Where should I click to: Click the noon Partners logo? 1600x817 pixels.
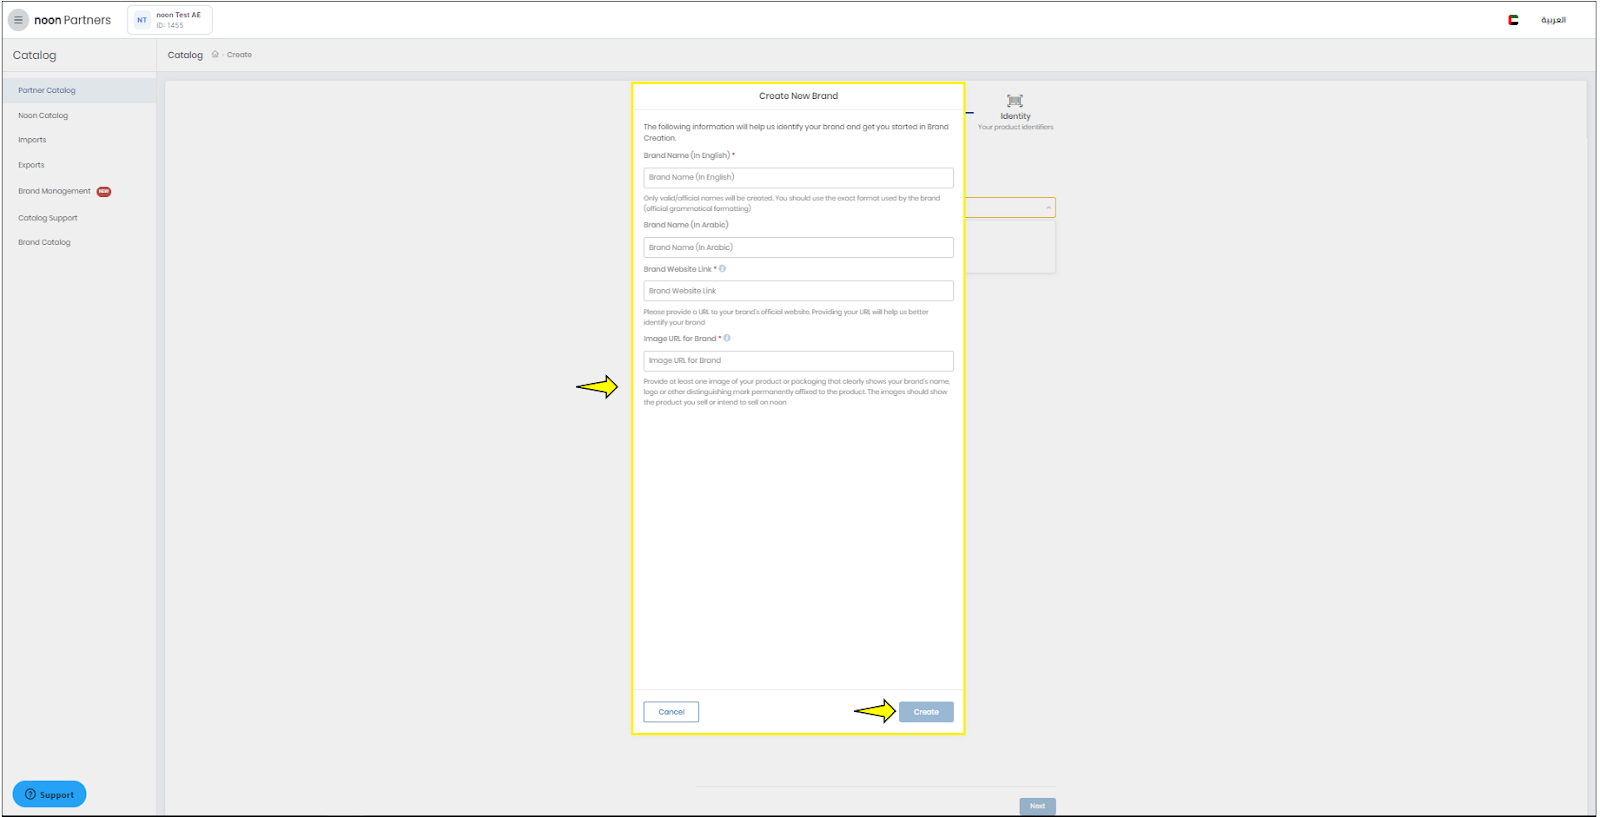[72, 20]
